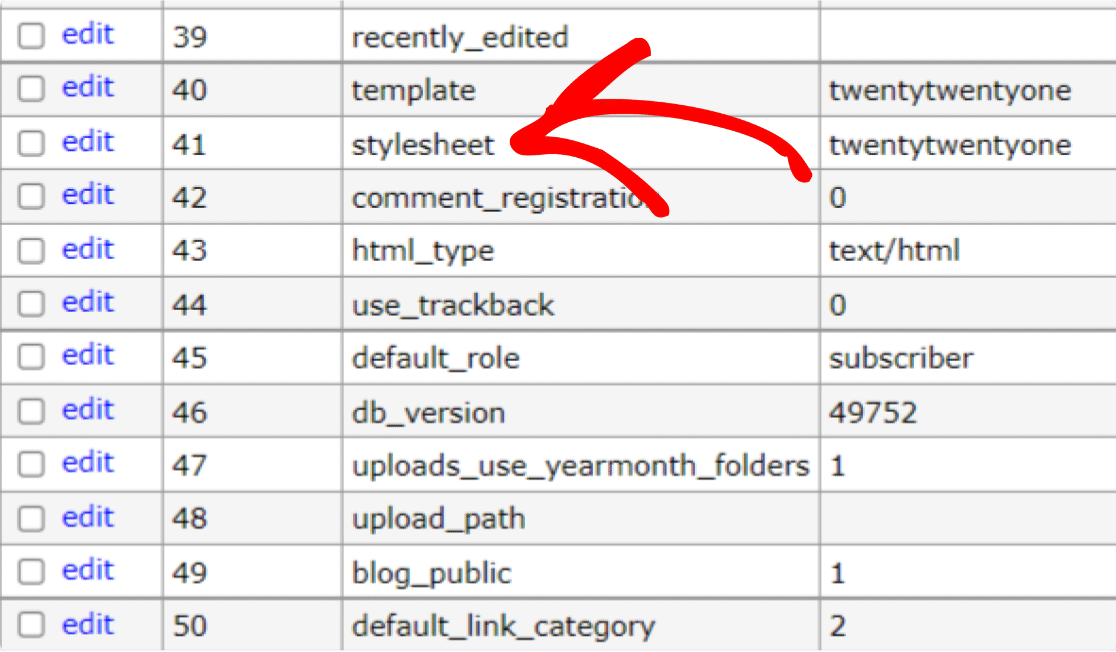
Task: Edit row 40 template
Action: (88, 87)
